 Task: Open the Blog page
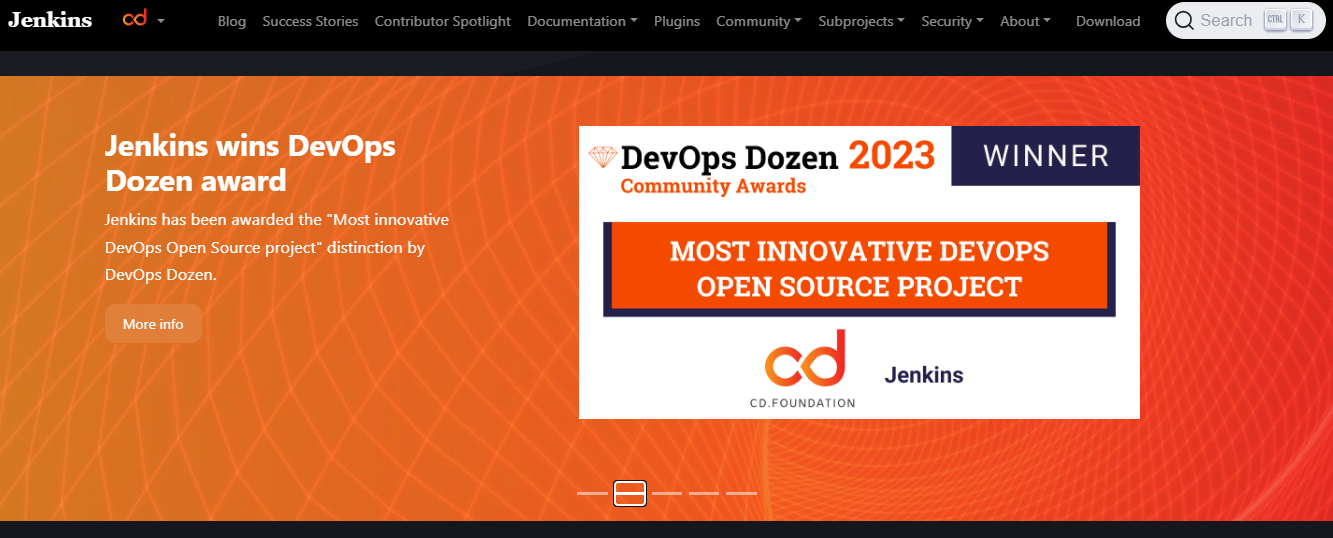231,21
